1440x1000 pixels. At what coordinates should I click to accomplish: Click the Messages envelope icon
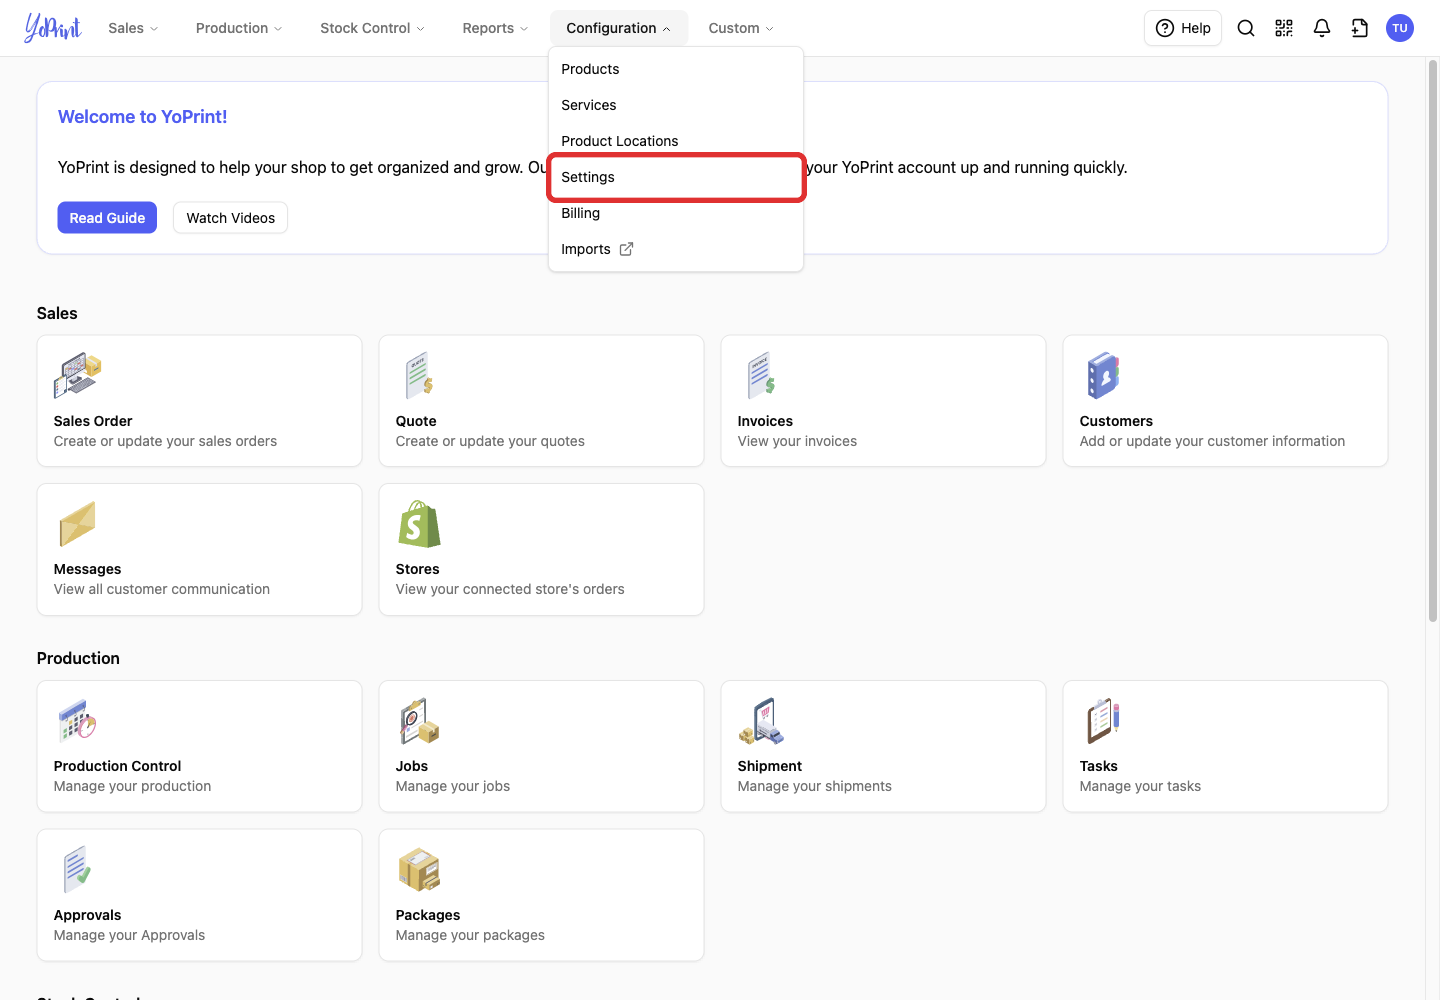click(77, 524)
